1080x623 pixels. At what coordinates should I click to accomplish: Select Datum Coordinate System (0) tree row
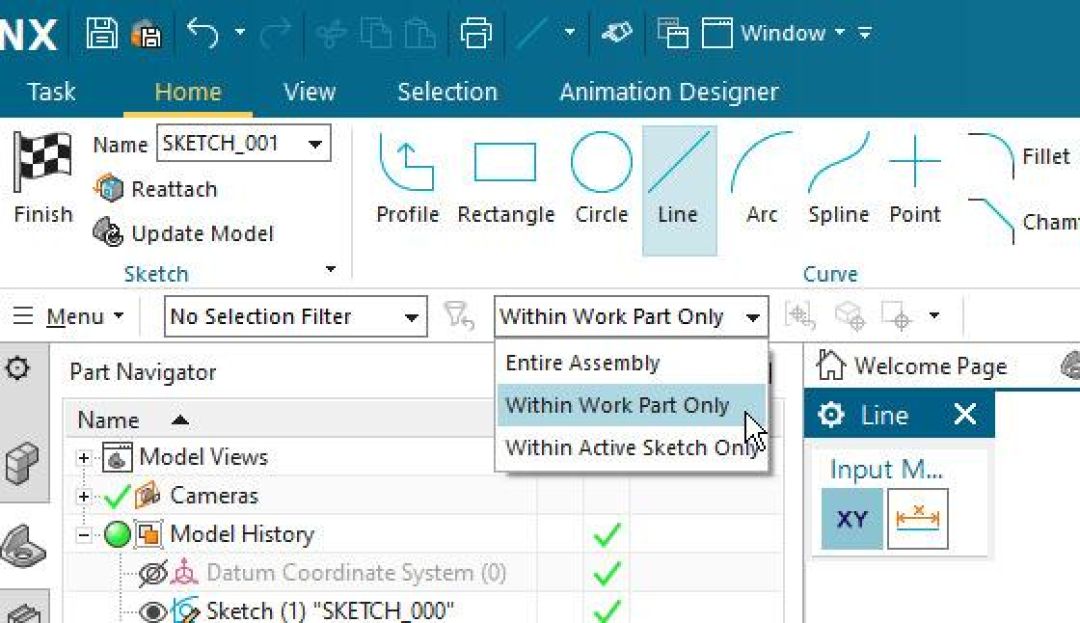pos(356,573)
